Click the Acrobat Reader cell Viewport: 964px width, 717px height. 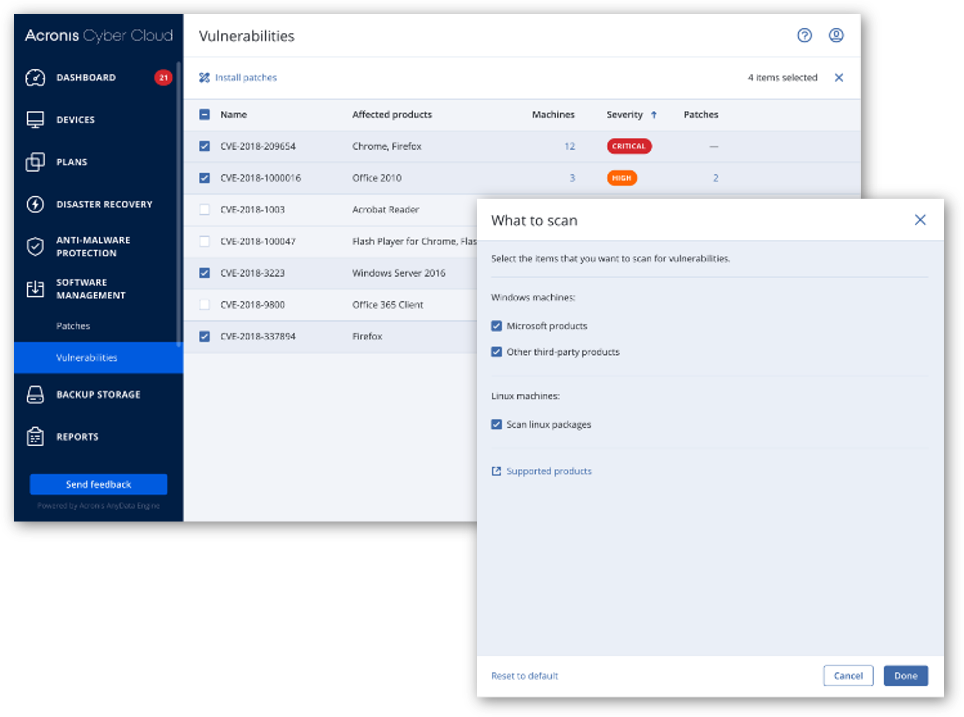385,210
